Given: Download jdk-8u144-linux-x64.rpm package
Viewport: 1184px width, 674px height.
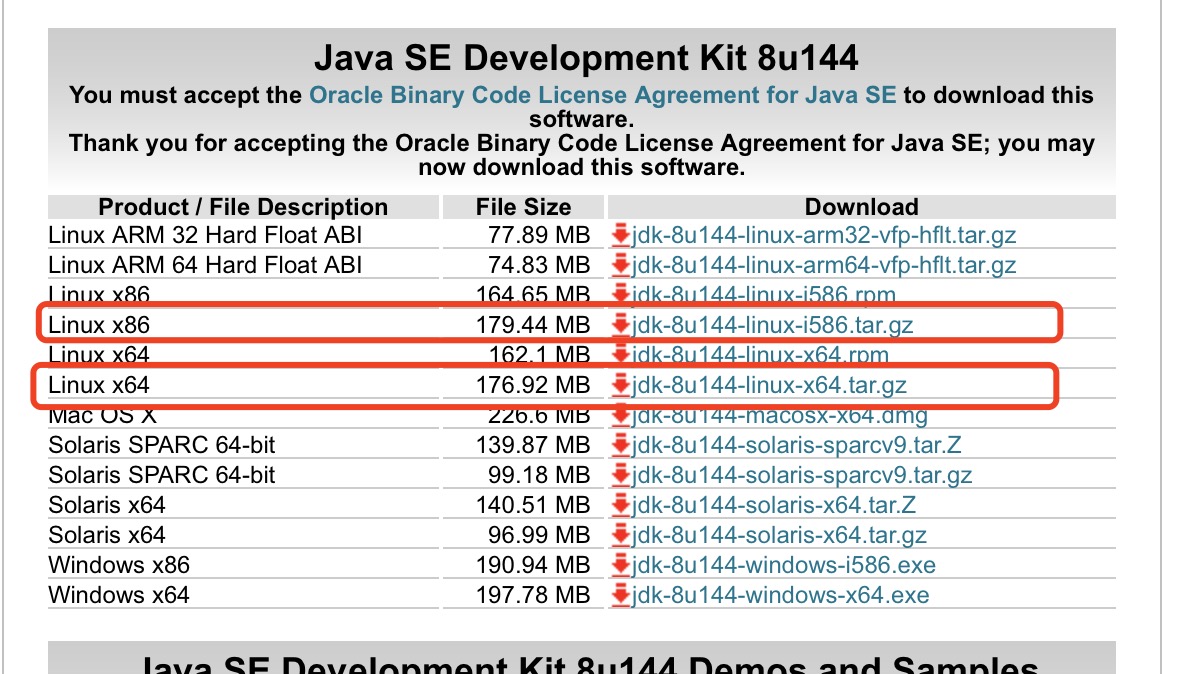Looking at the screenshot, I should click(x=760, y=355).
